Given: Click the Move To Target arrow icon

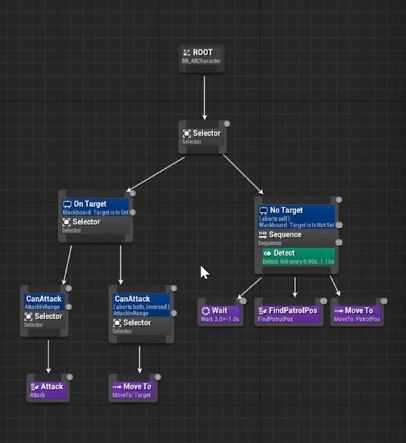Looking at the screenshot, I should point(117,387).
